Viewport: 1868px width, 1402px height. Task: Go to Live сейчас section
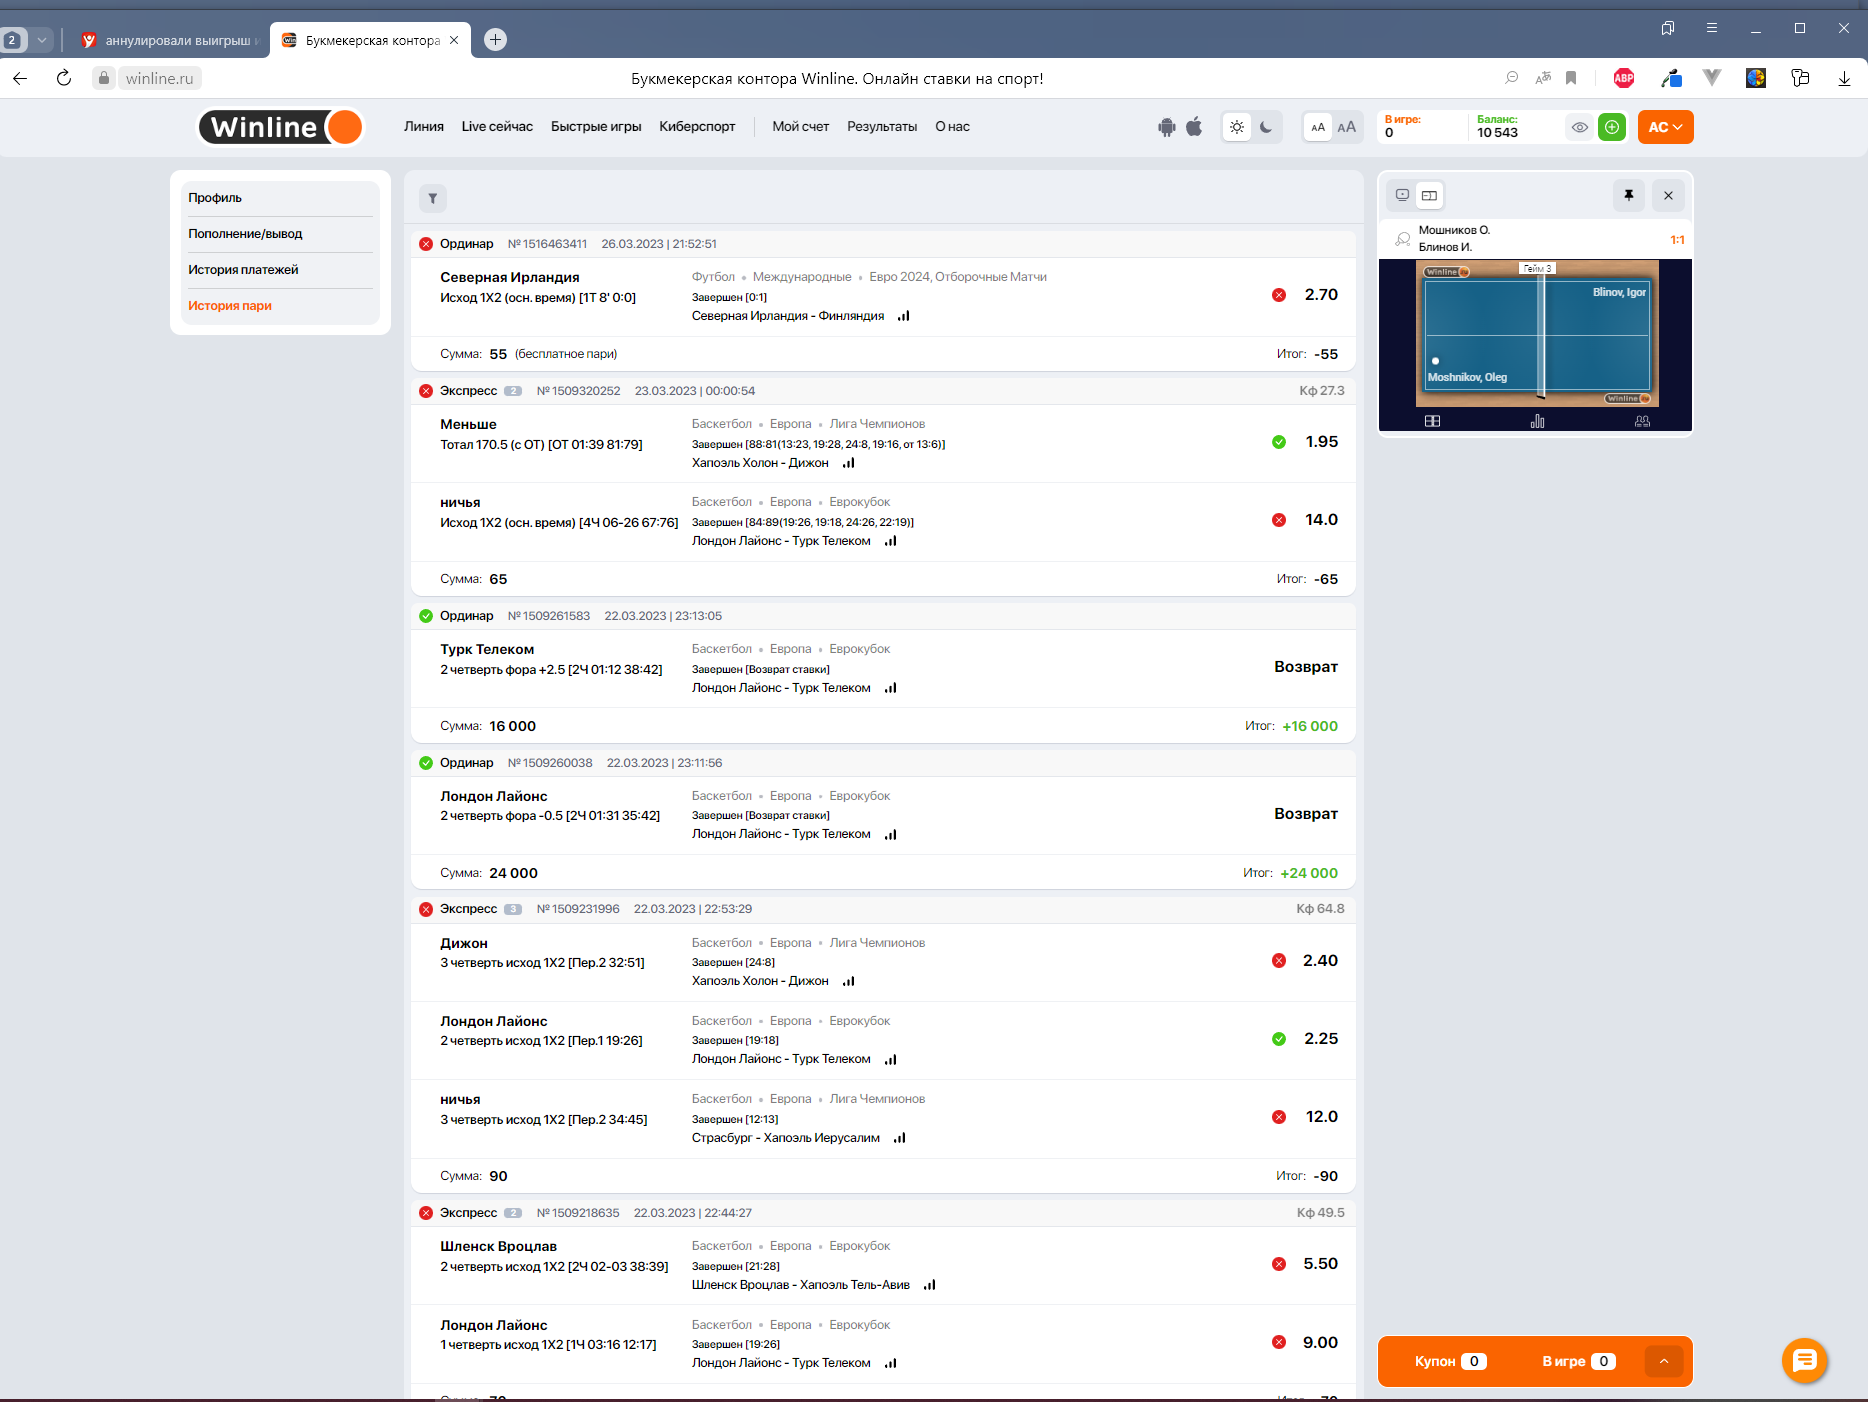click(497, 127)
